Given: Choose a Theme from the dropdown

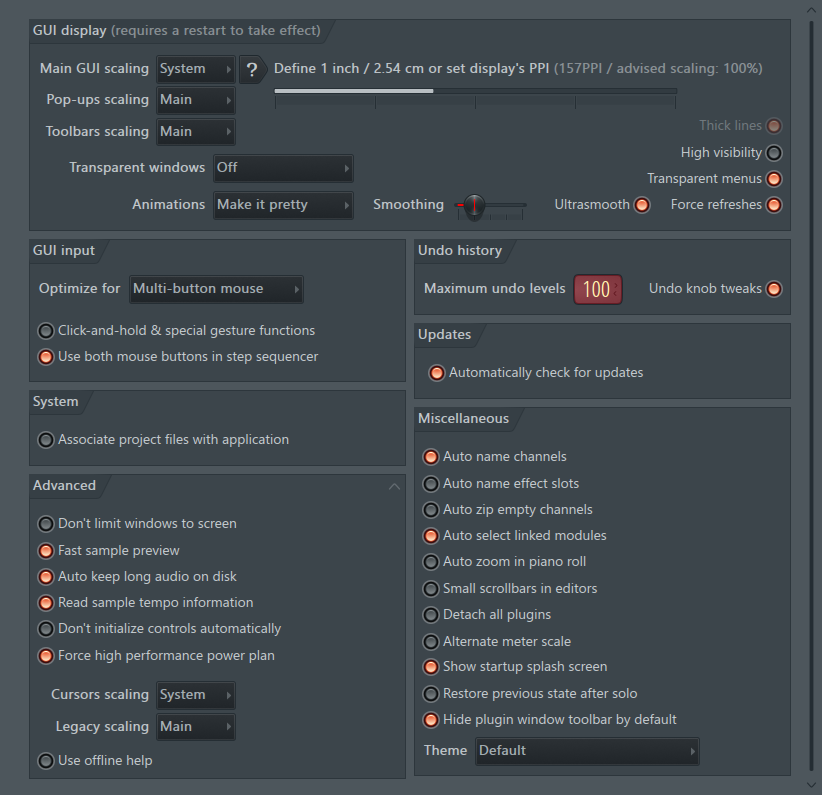Looking at the screenshot, I should (587, 751).
